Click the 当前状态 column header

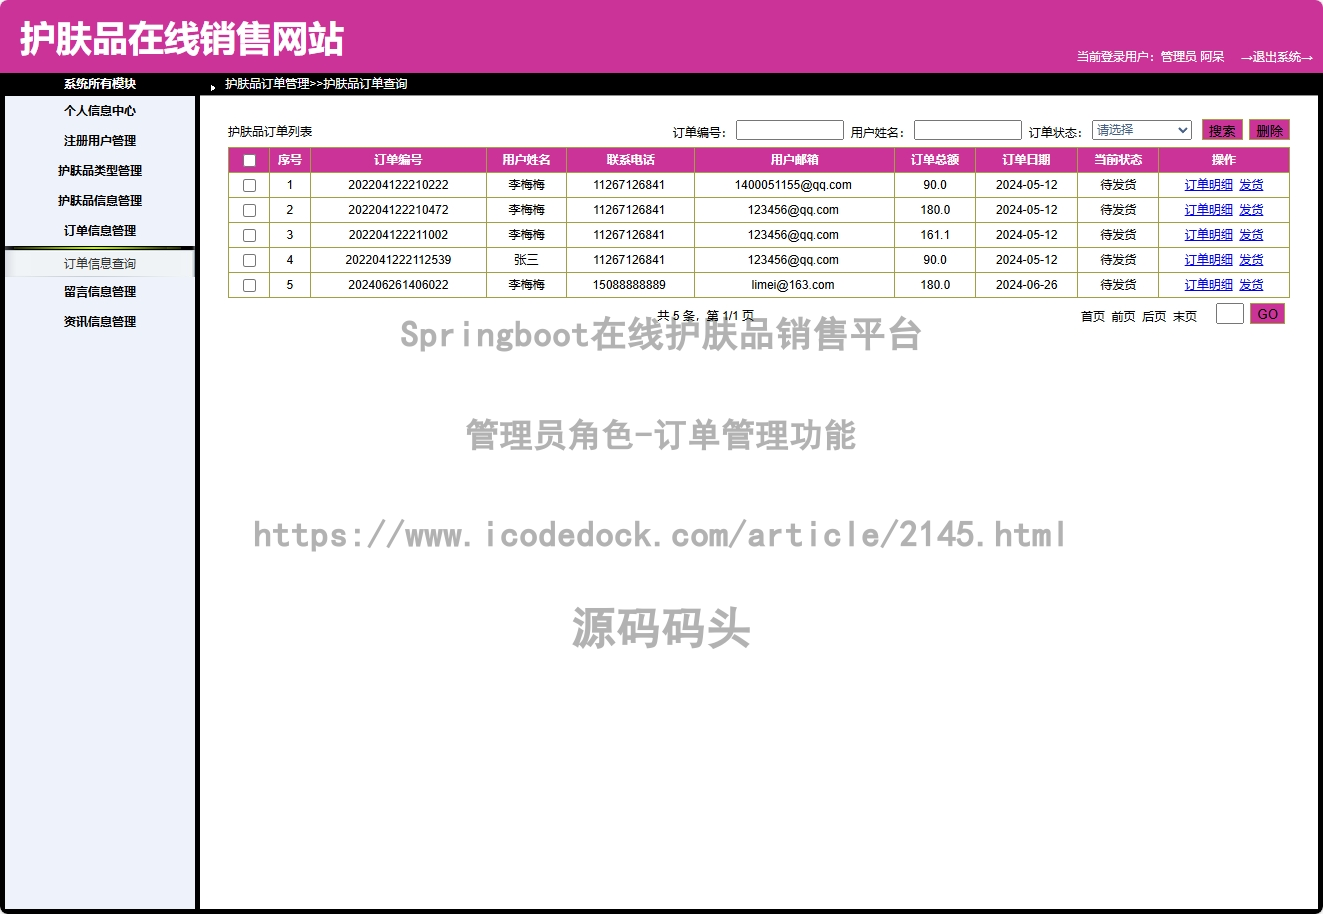pyautogui.click(x=1118, y=160)
